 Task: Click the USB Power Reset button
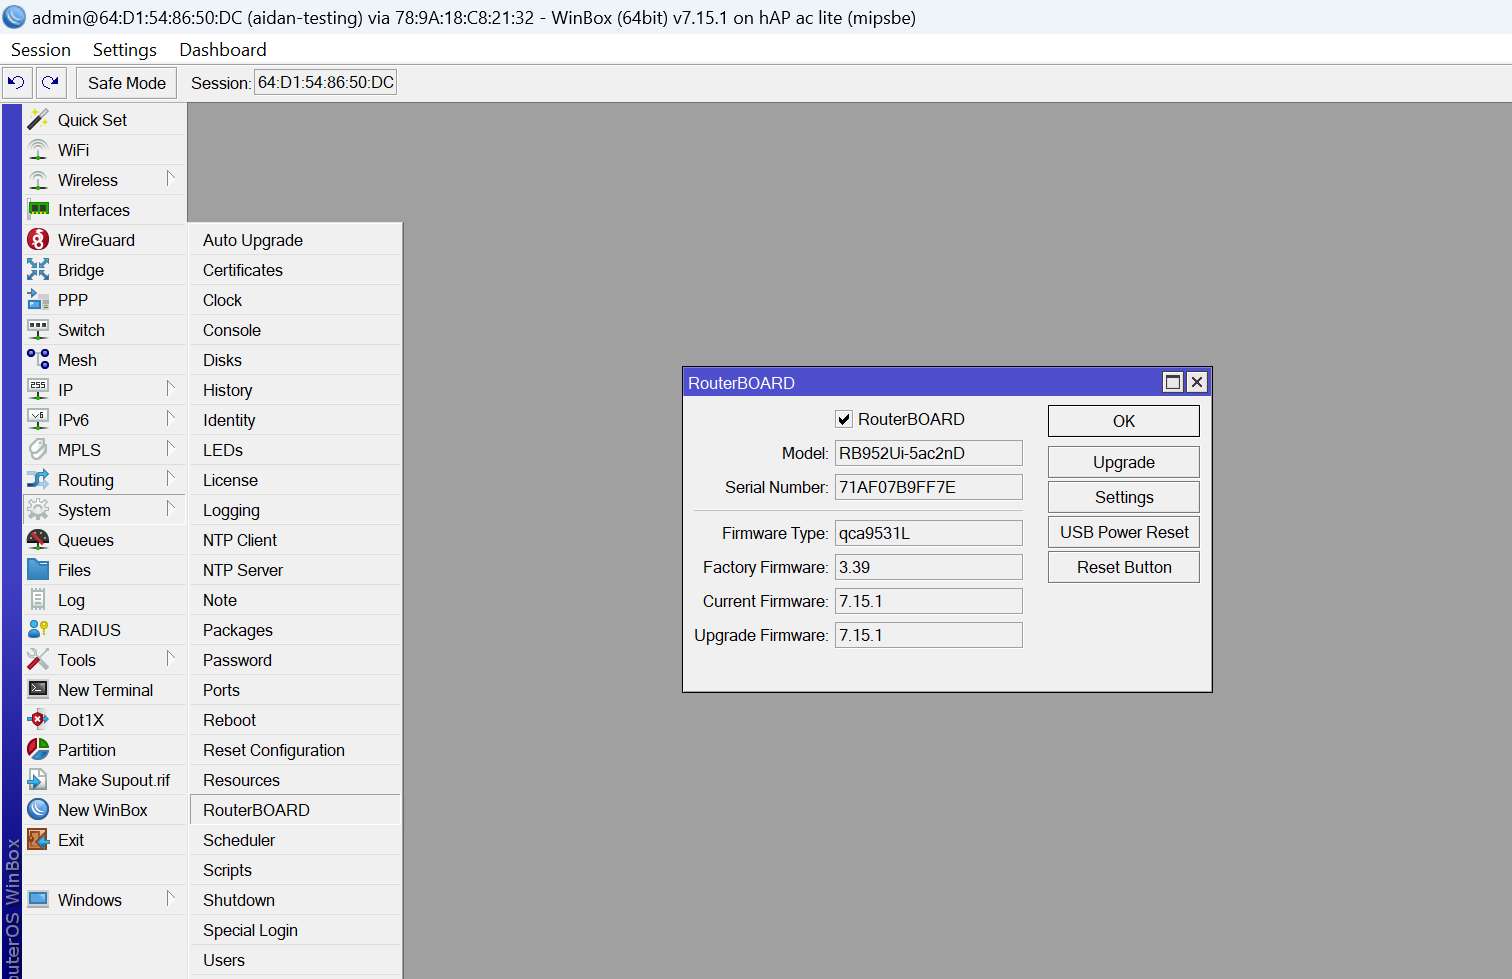click(1124, 532)
